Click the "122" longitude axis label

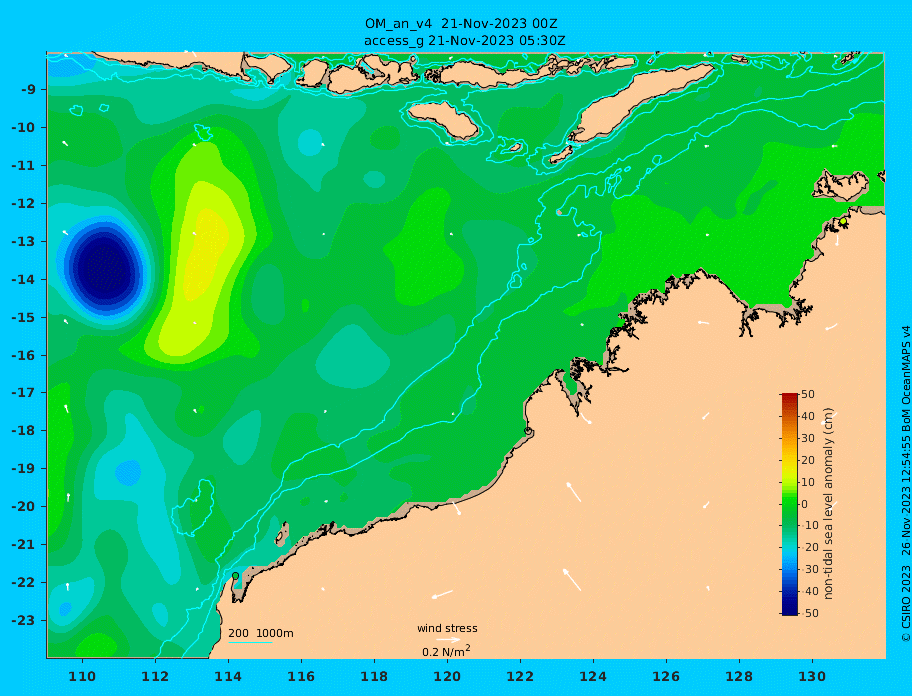click(521, 676)
